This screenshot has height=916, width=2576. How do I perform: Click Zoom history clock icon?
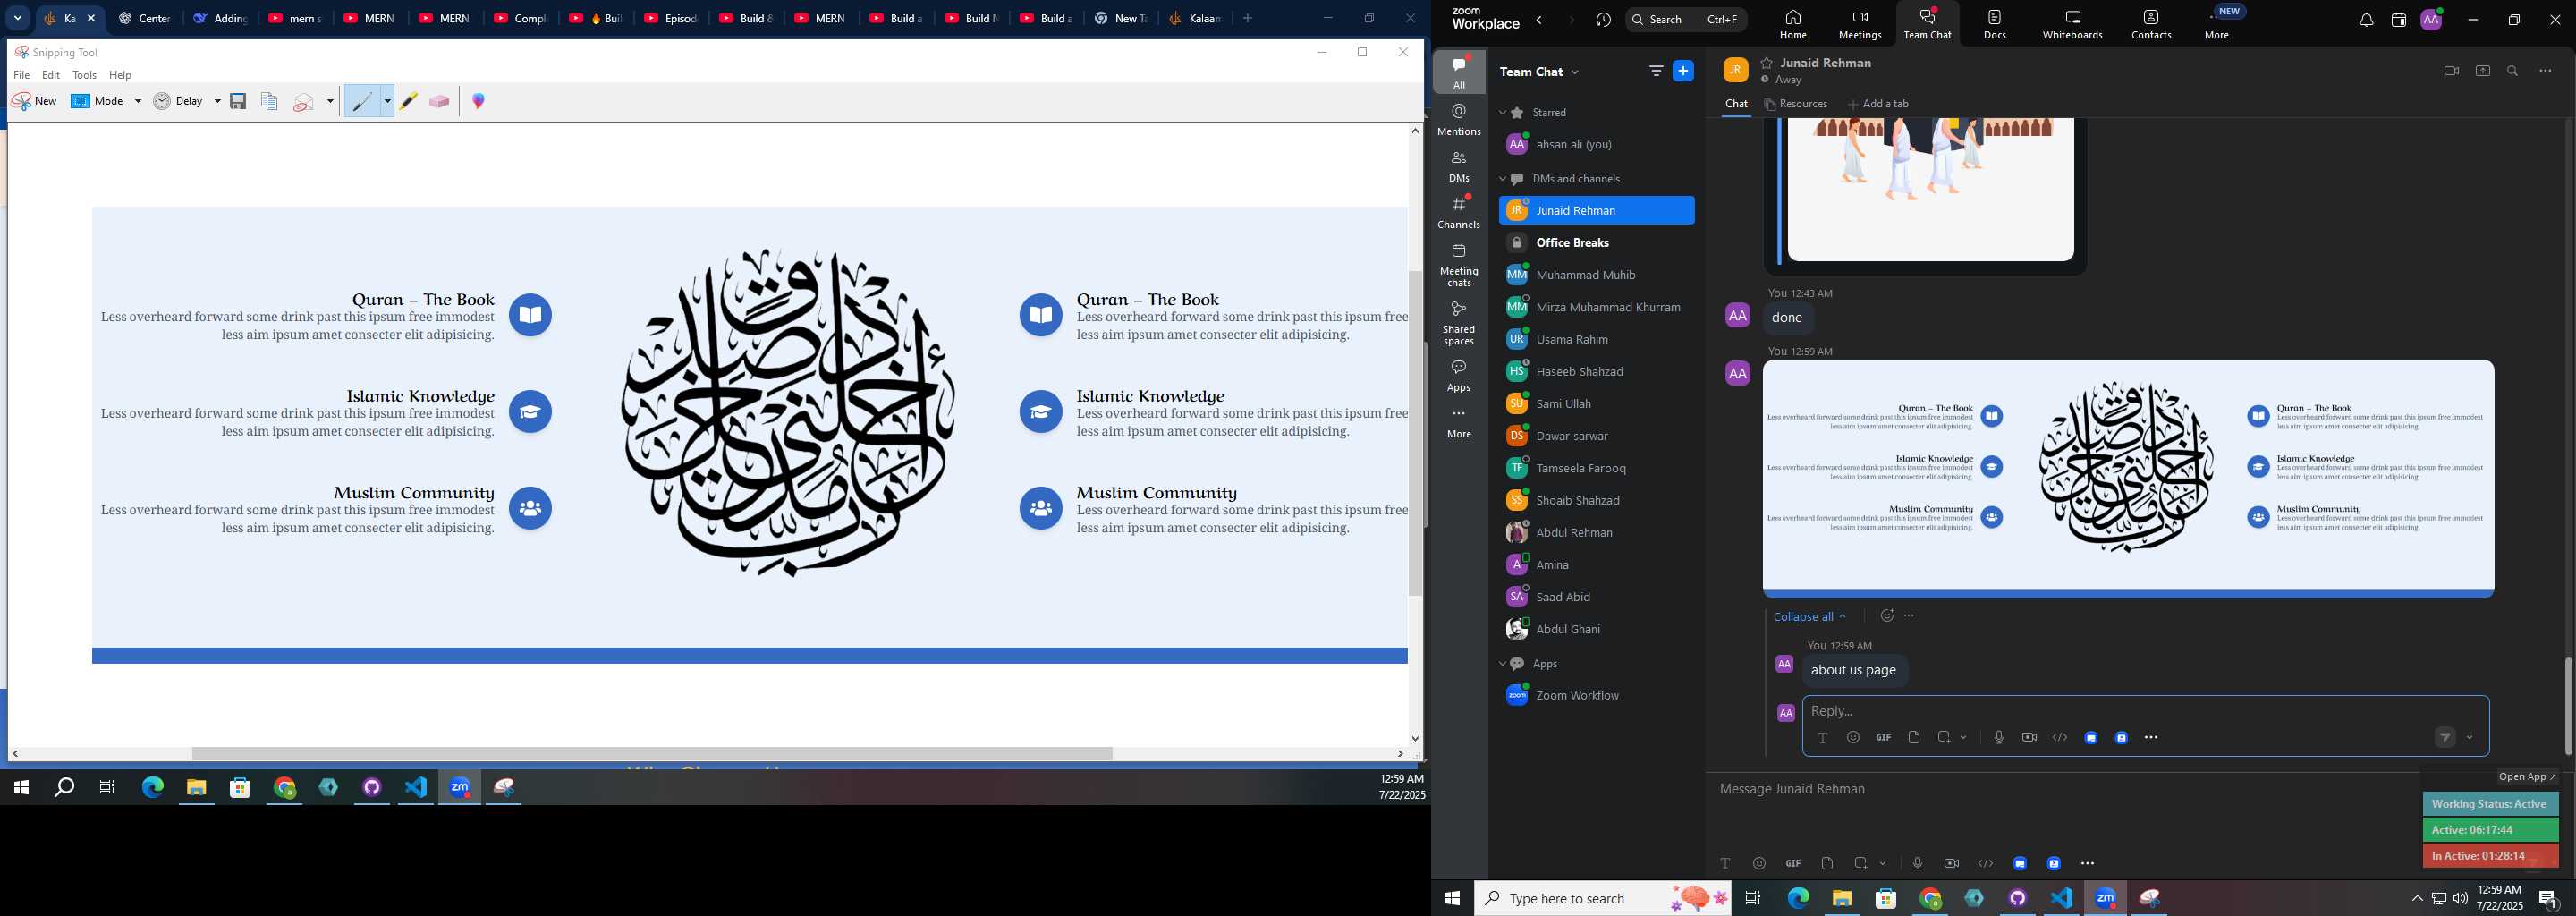[x=1603, y=20]
